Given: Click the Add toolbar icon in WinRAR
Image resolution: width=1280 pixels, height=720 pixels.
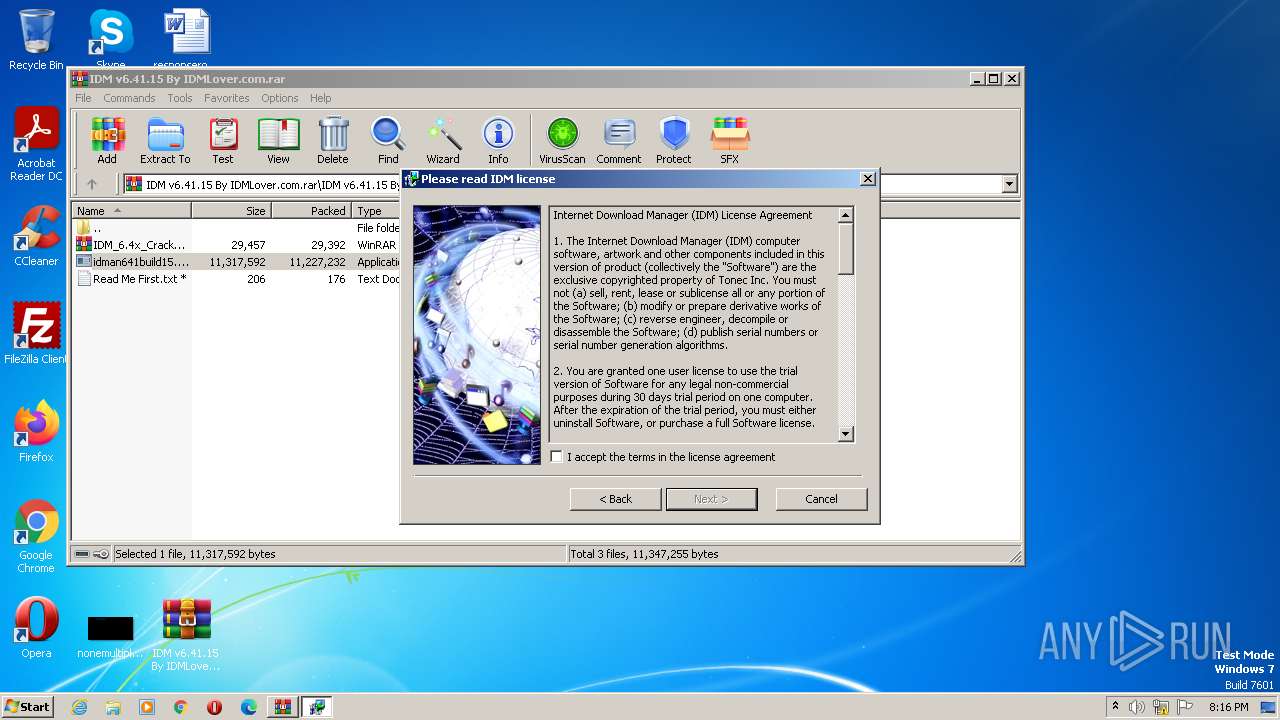Looking at the screenshot, I should pos(107,140).
